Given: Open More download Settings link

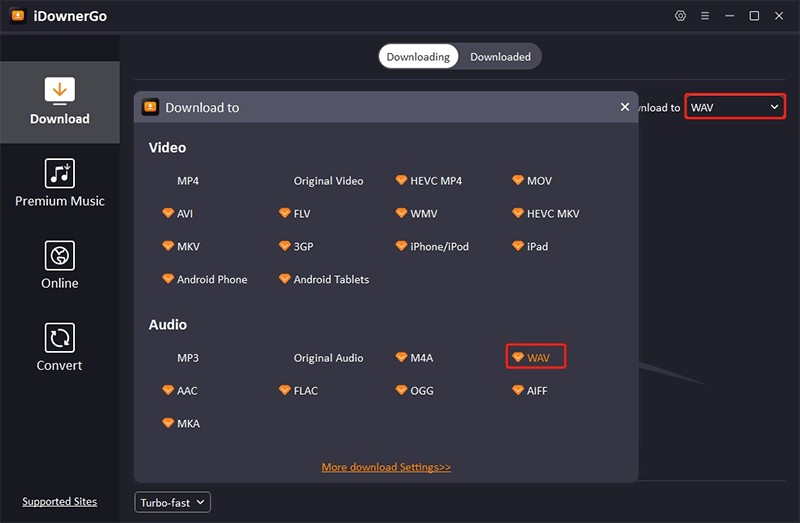Looking at the screenshot, I should pos(386,467).
